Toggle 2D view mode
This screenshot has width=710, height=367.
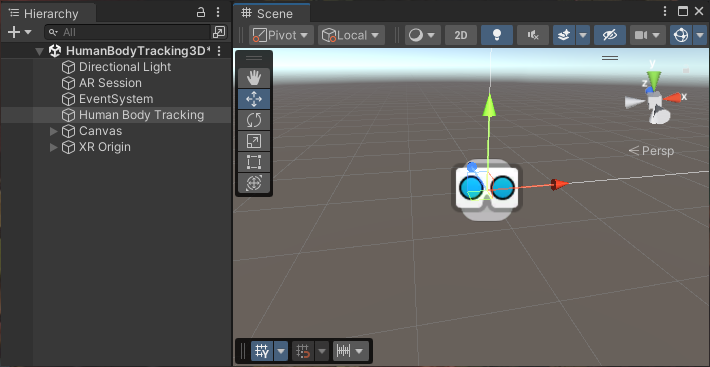[461, 35]
